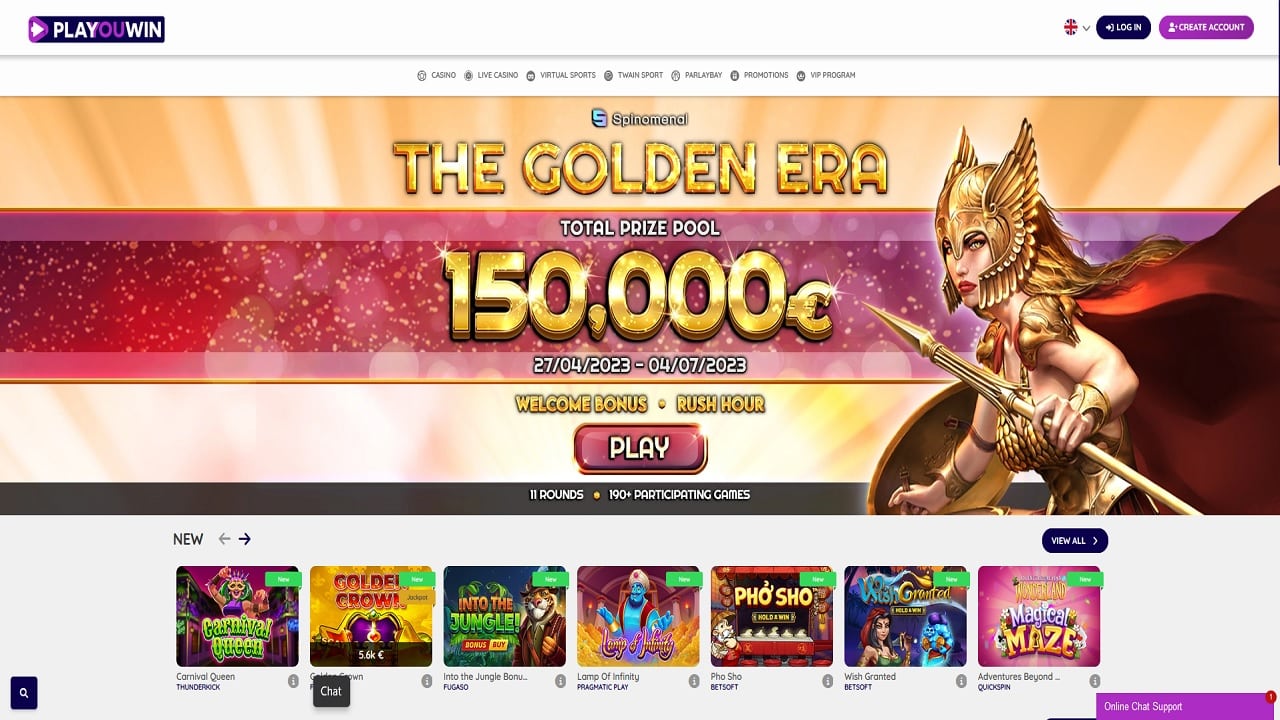Go to previous NEW games arrow
The width and height of the screenshot is (1280, 720).
(x=224, y=539)
